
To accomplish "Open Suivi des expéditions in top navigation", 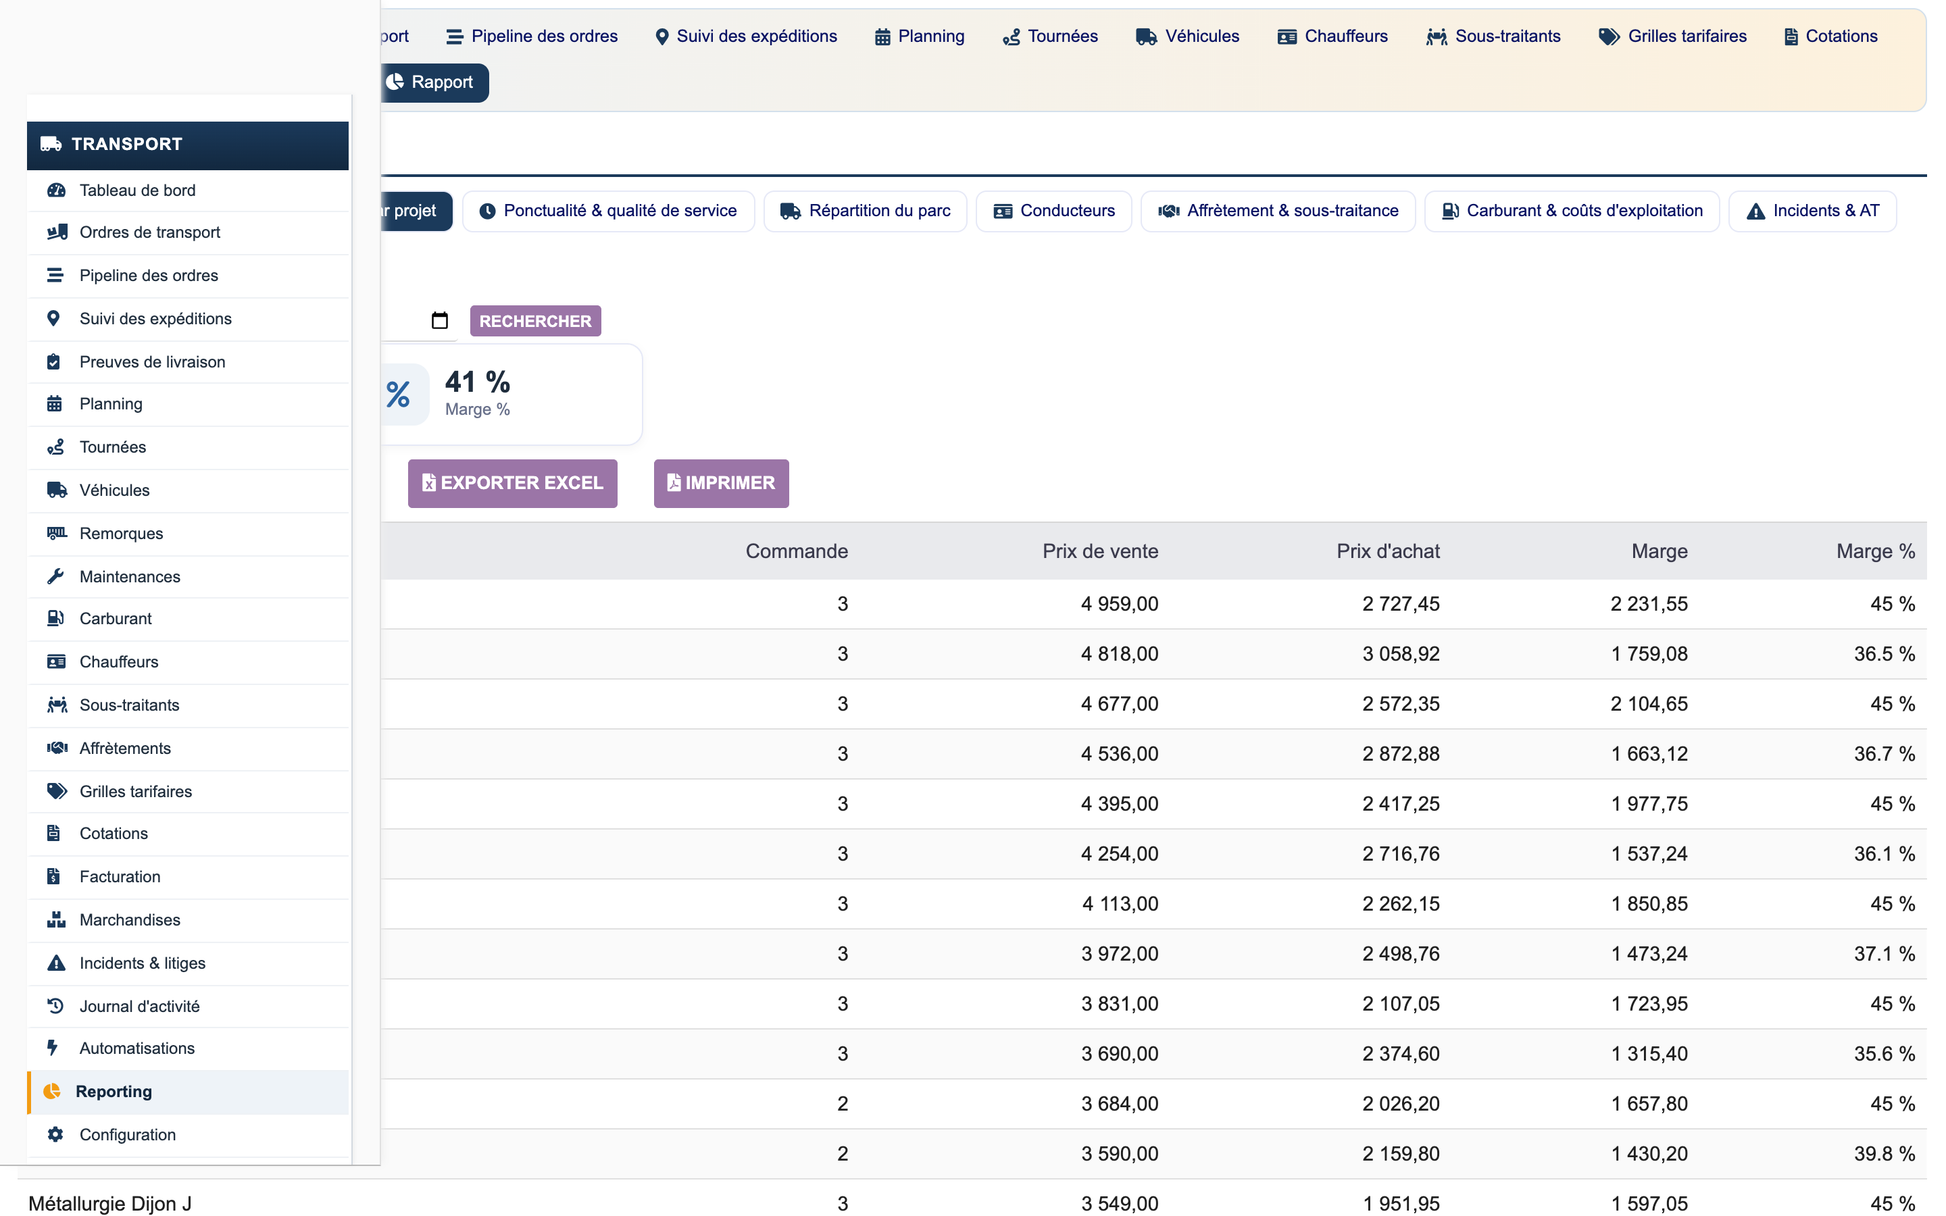I will (x=745, y=36).
